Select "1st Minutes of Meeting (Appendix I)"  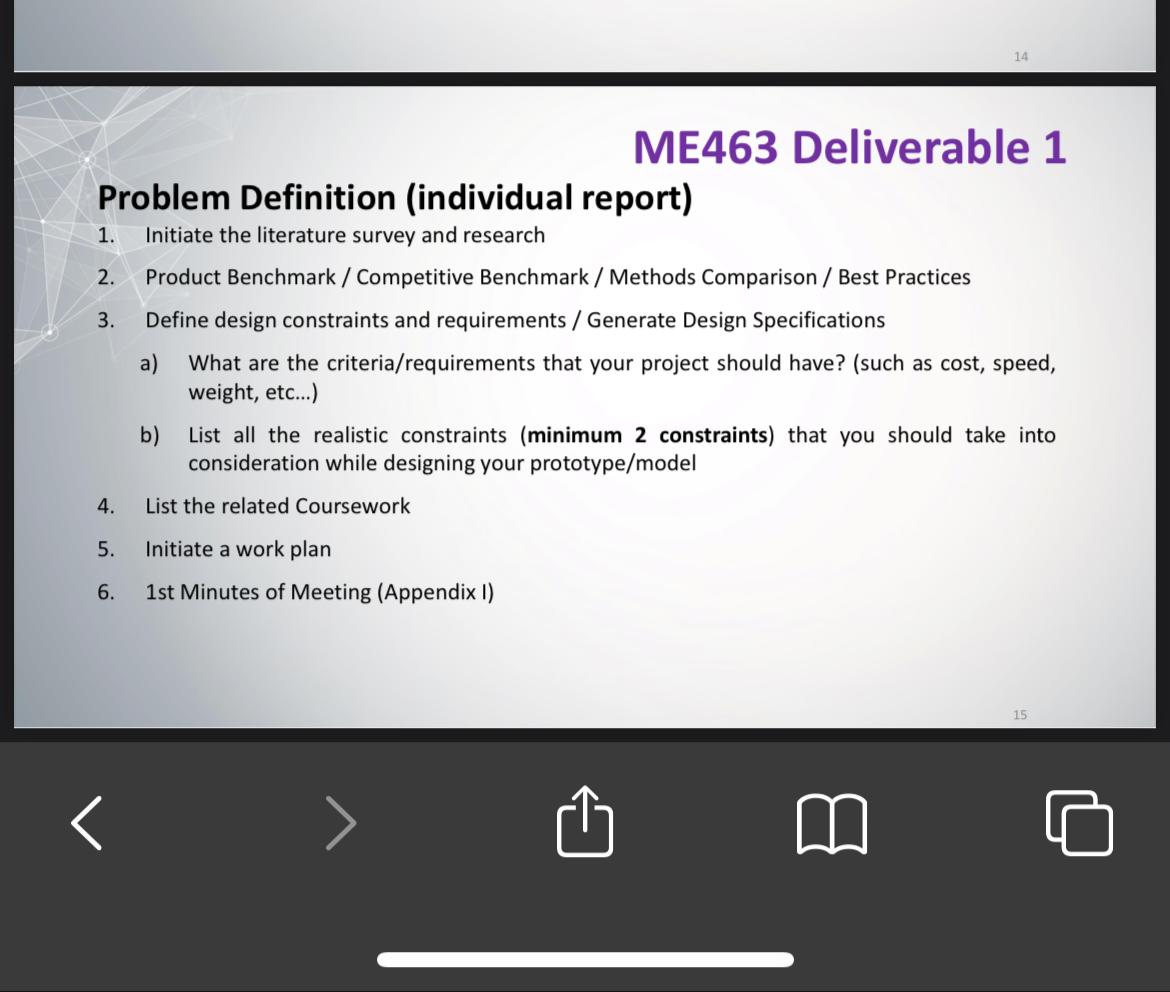[320, 592]
